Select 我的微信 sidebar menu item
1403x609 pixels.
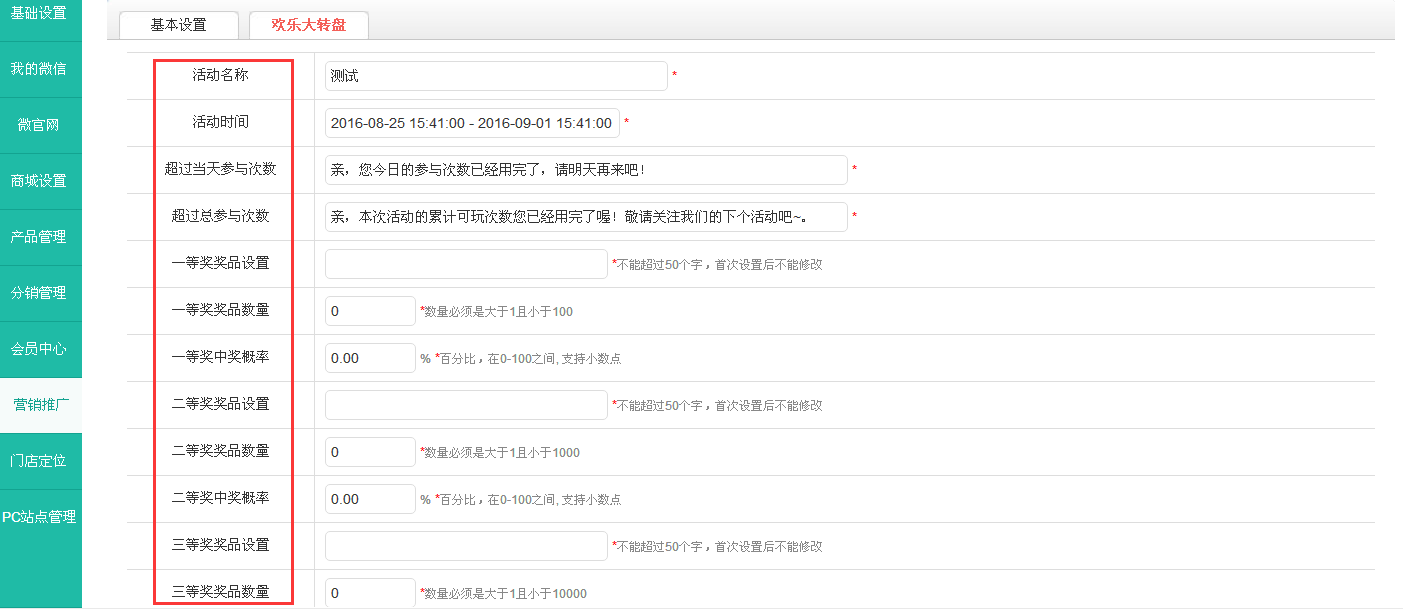pos(40,69)
